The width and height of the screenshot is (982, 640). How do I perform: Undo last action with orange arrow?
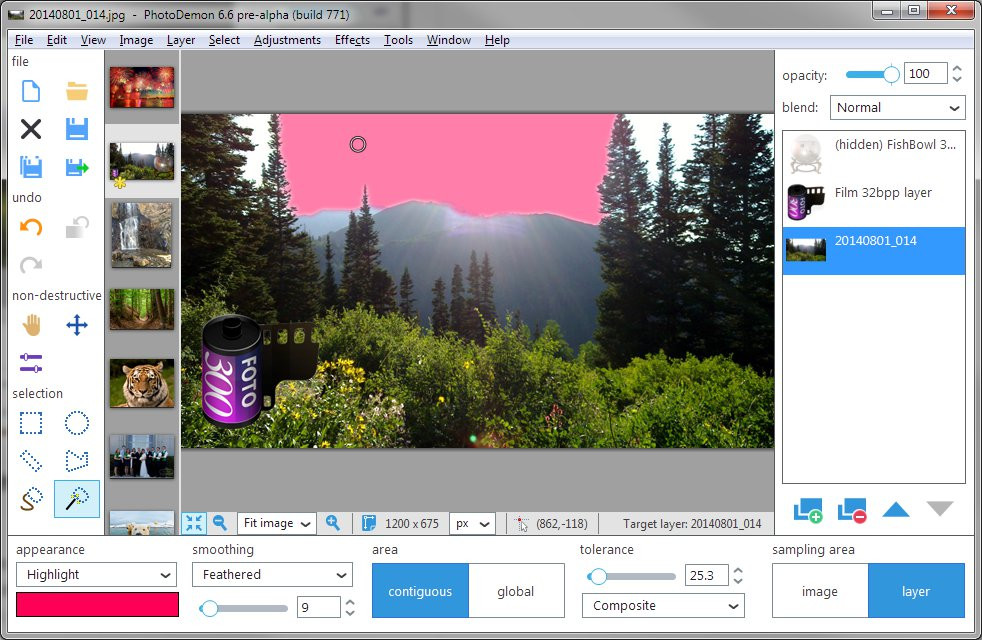pyautogui.click(x=31, y=227)
